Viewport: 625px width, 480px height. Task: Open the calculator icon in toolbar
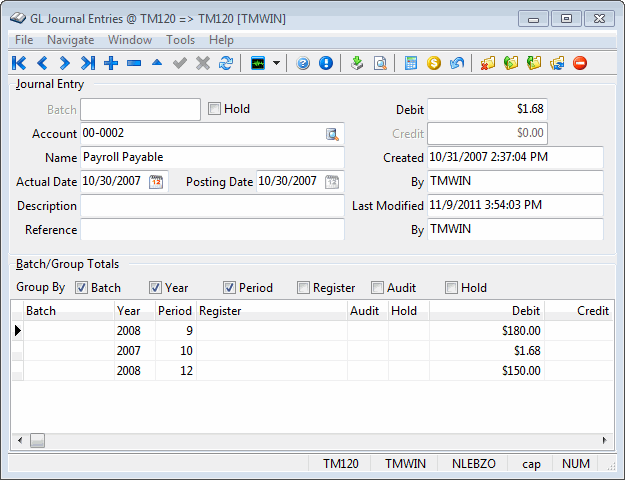pos(411,63)
